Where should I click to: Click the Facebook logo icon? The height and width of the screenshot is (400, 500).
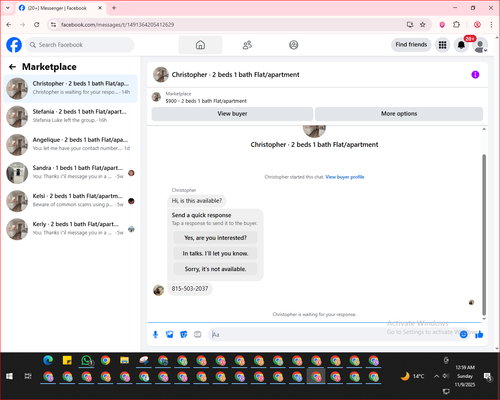click(14, 45)
